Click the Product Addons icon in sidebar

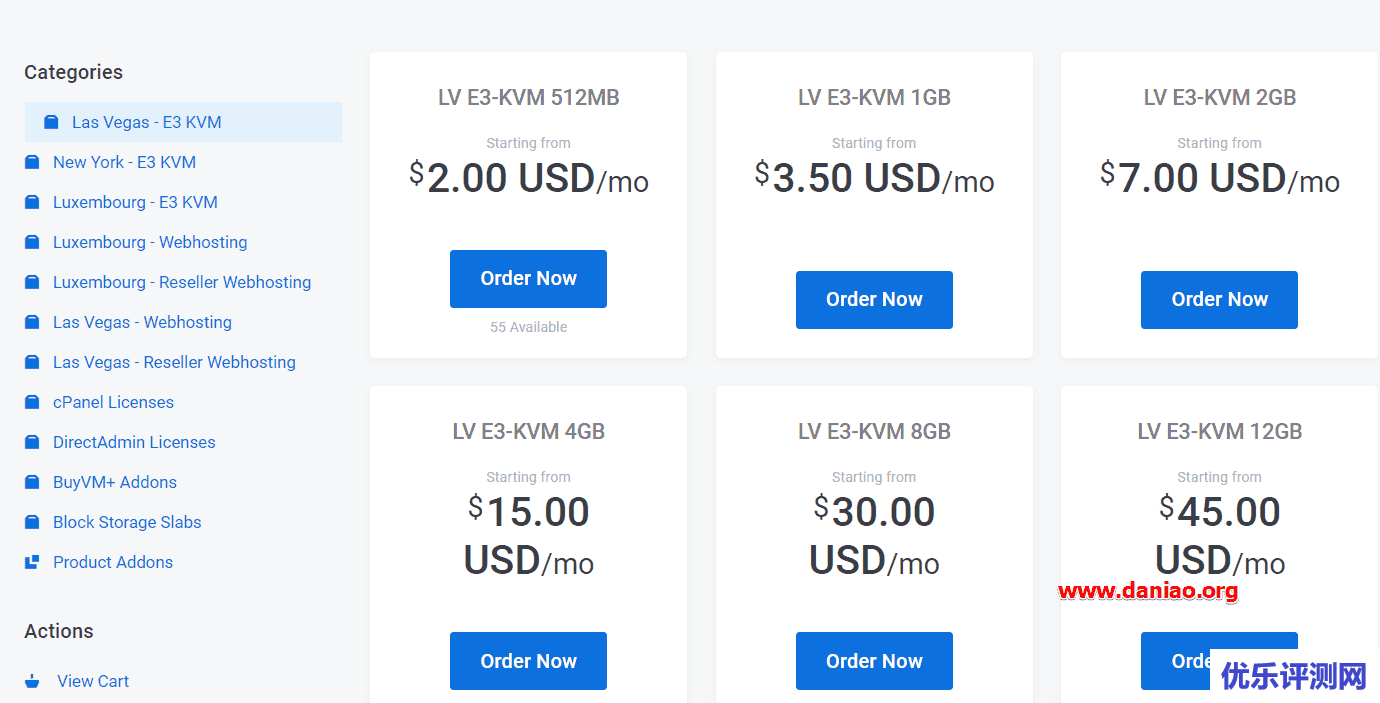(31, 561)
